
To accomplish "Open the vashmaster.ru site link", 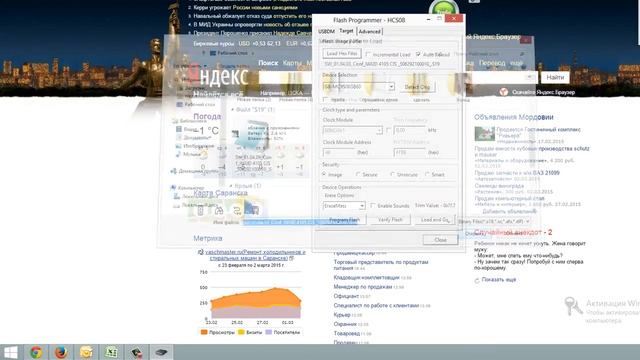I will click(x=256, y=255).
